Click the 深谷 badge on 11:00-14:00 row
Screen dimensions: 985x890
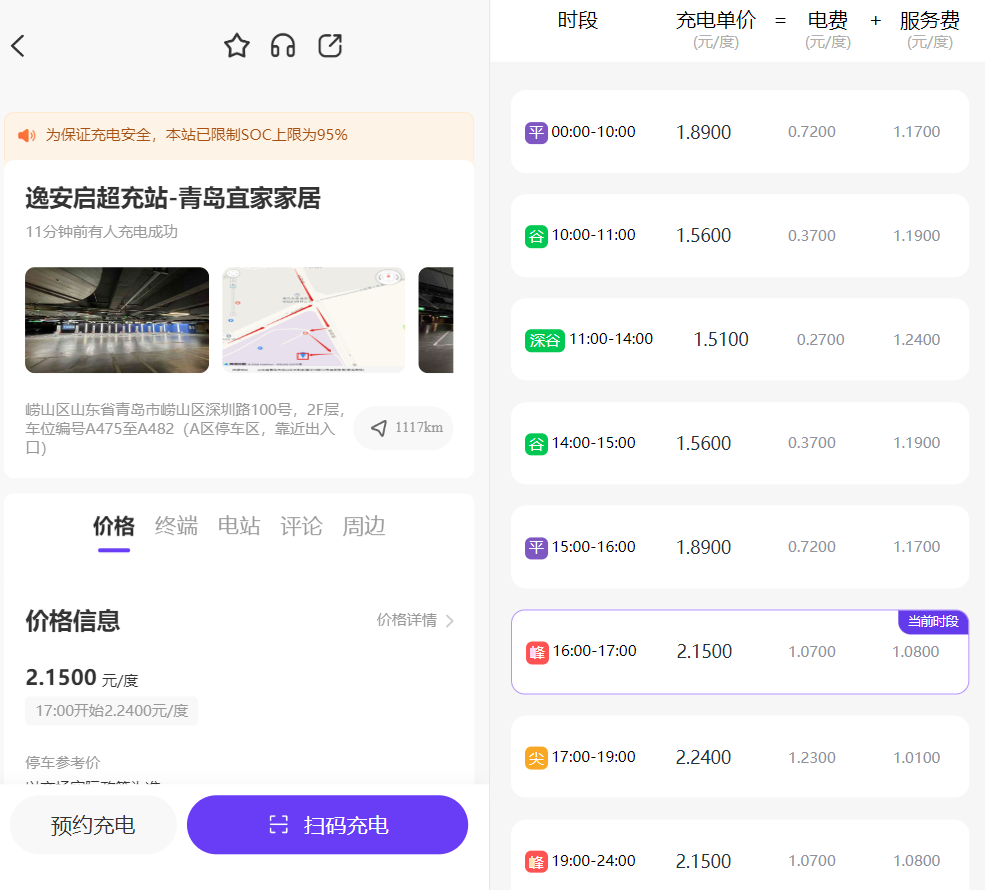545,340
